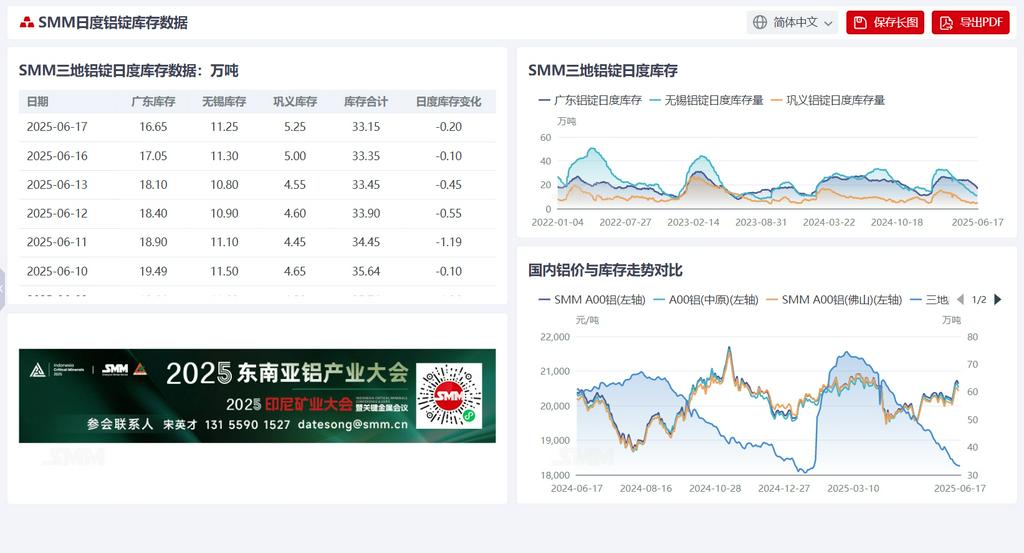The width and height of the screenshot is (1024, 553).
Task: Open the 2025东南亚铝产业大会 banner
Action: pos(257,396)
